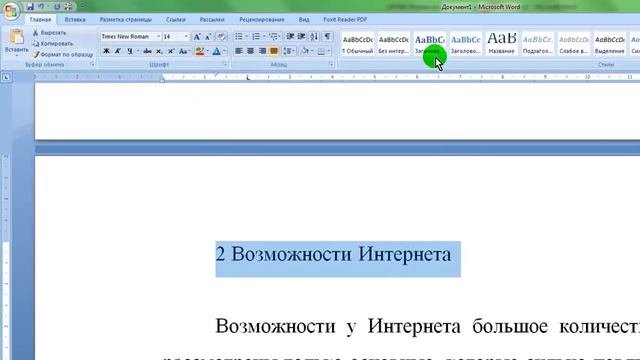Sort the selected text alphabetically

(x=314, y=37)
